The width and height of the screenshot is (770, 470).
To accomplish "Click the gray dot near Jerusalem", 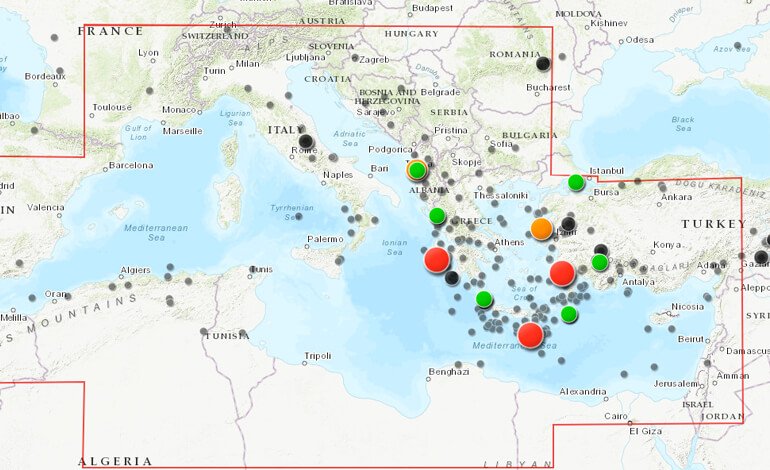I will point(707,363).
